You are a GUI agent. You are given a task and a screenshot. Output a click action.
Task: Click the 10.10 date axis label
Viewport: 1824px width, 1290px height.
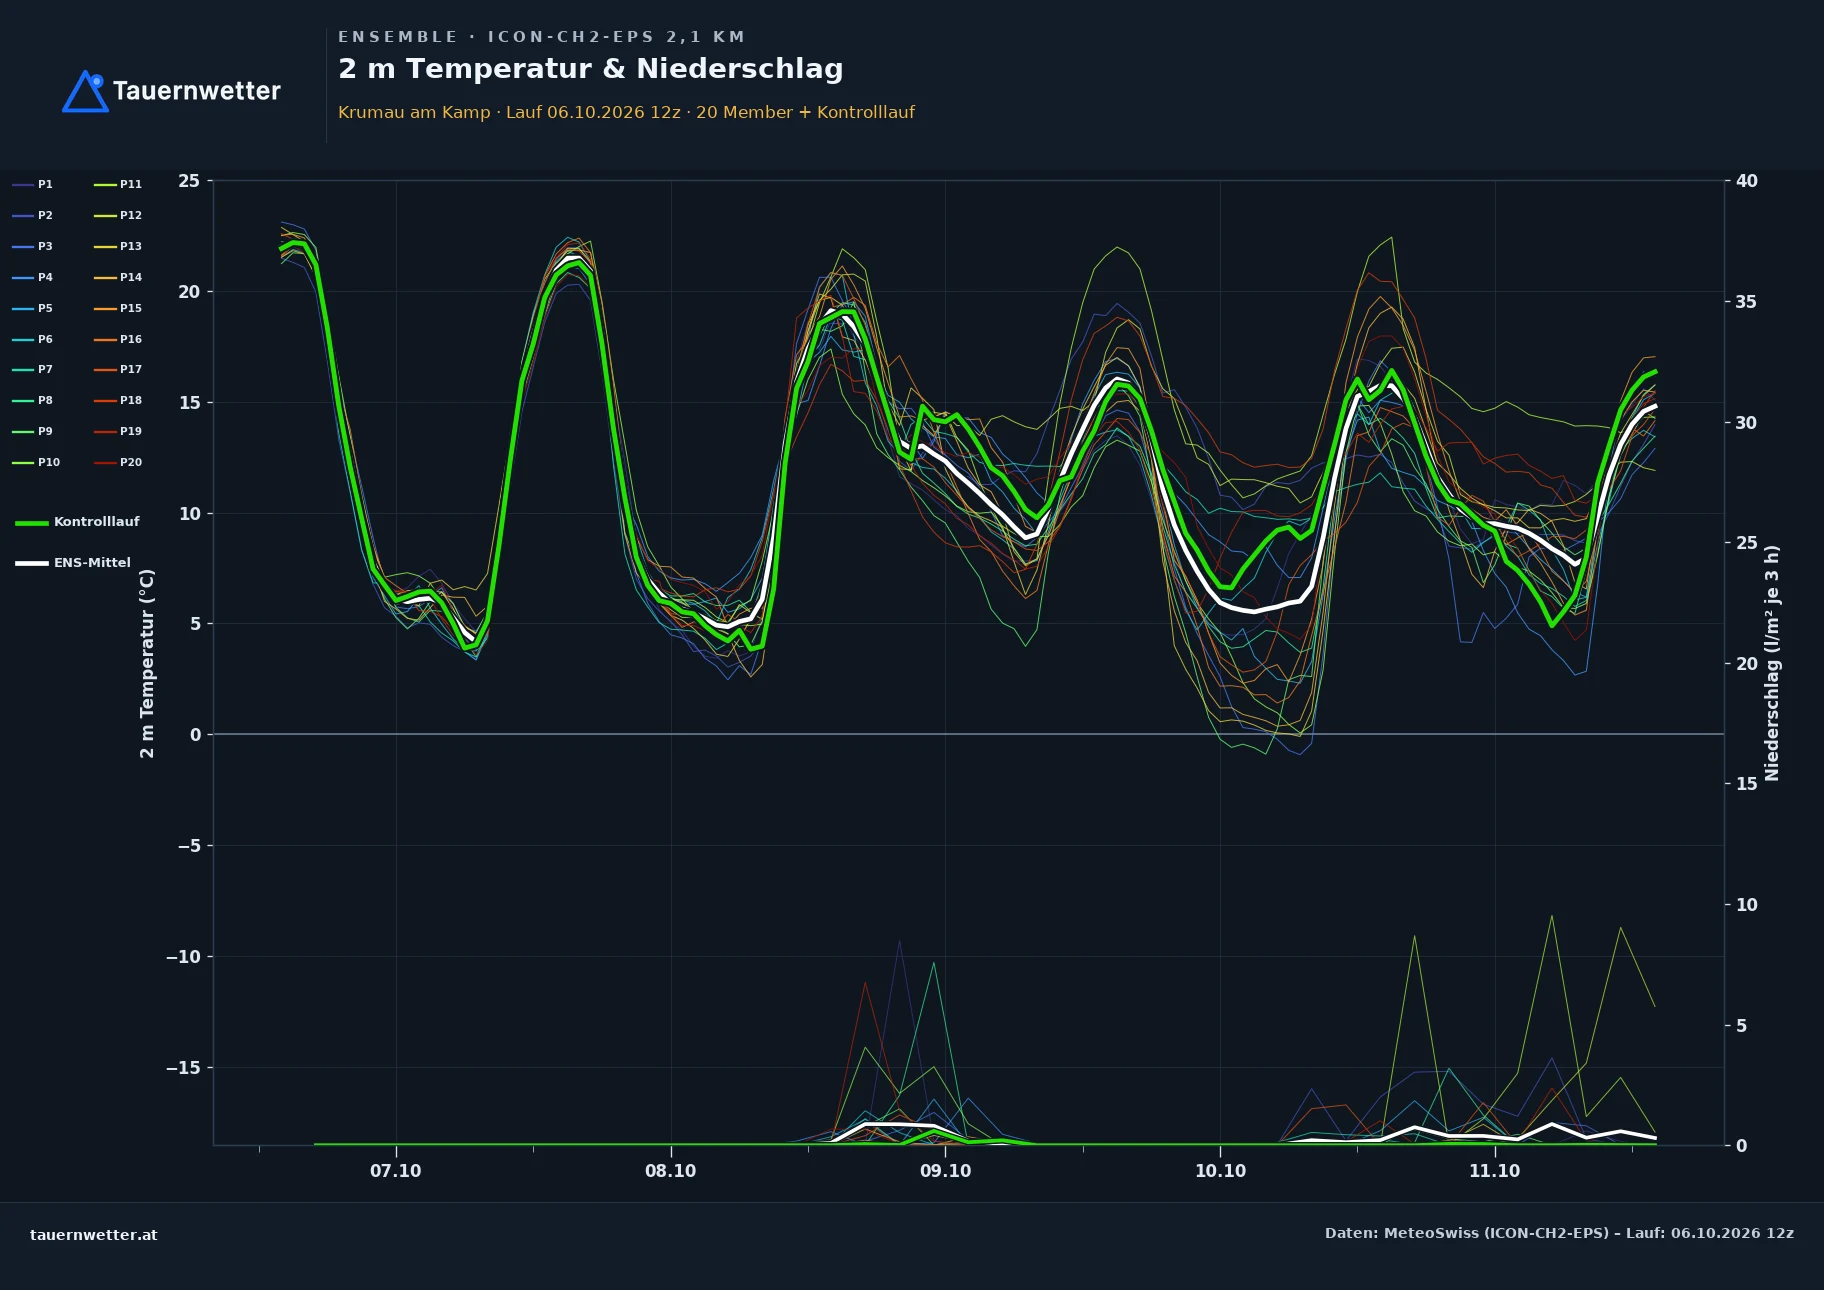coord(1220,1171)
